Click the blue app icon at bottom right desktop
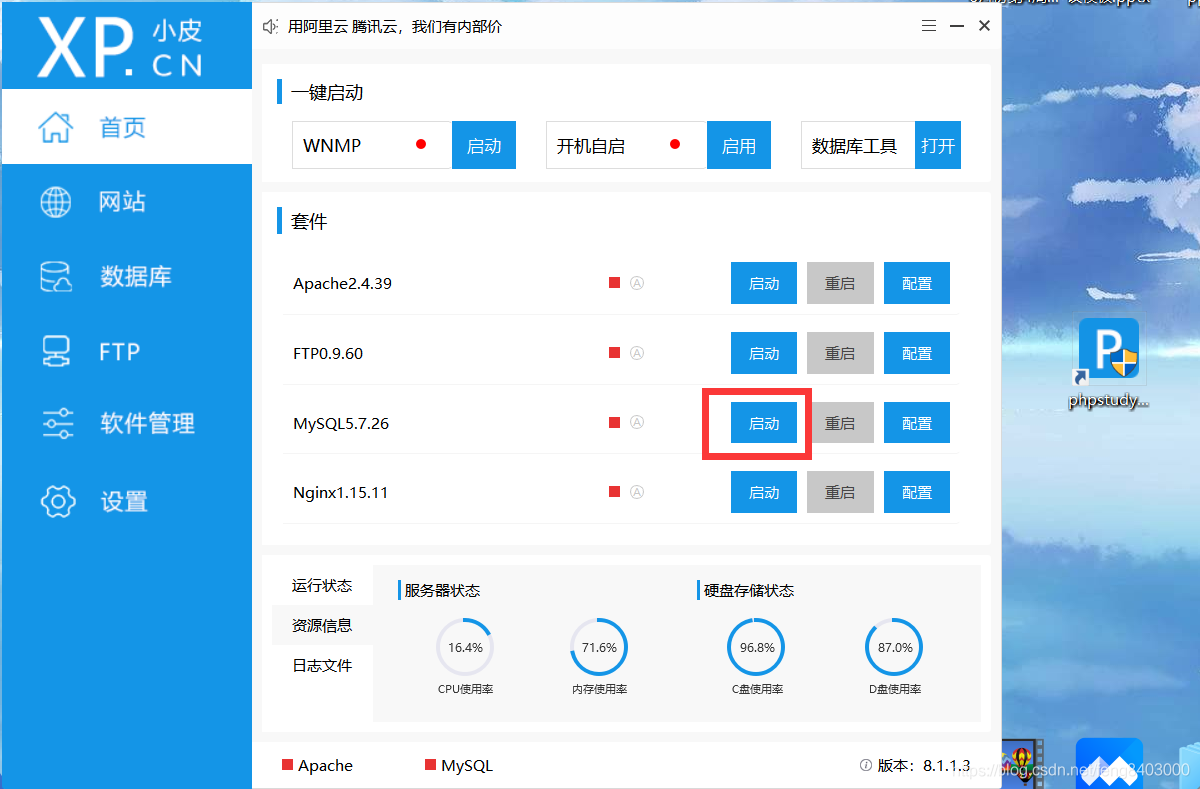Viewport: 1200px width, 789px height. (x=1109, y=764)
